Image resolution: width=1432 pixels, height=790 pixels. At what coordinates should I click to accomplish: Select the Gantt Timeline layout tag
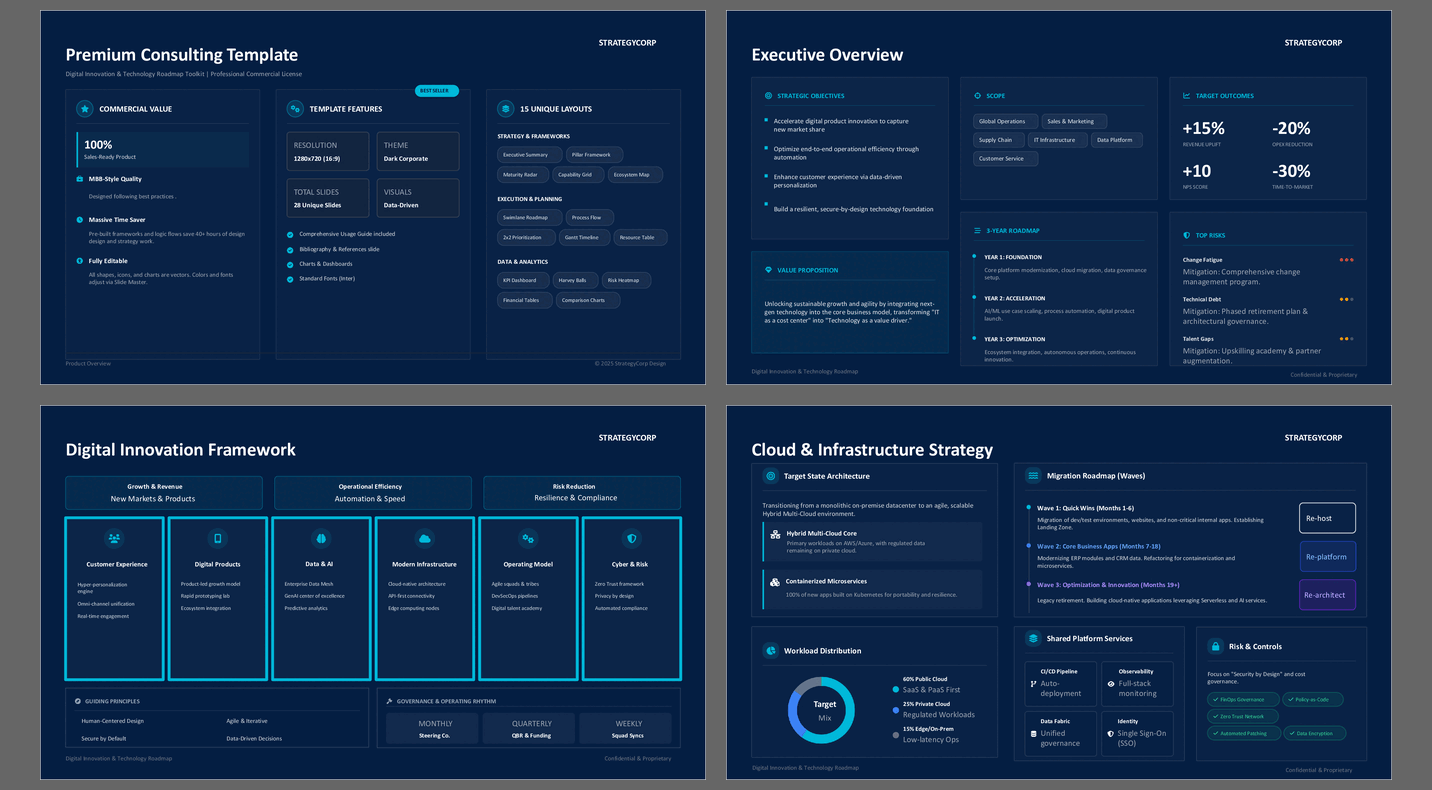coord(581,238)
